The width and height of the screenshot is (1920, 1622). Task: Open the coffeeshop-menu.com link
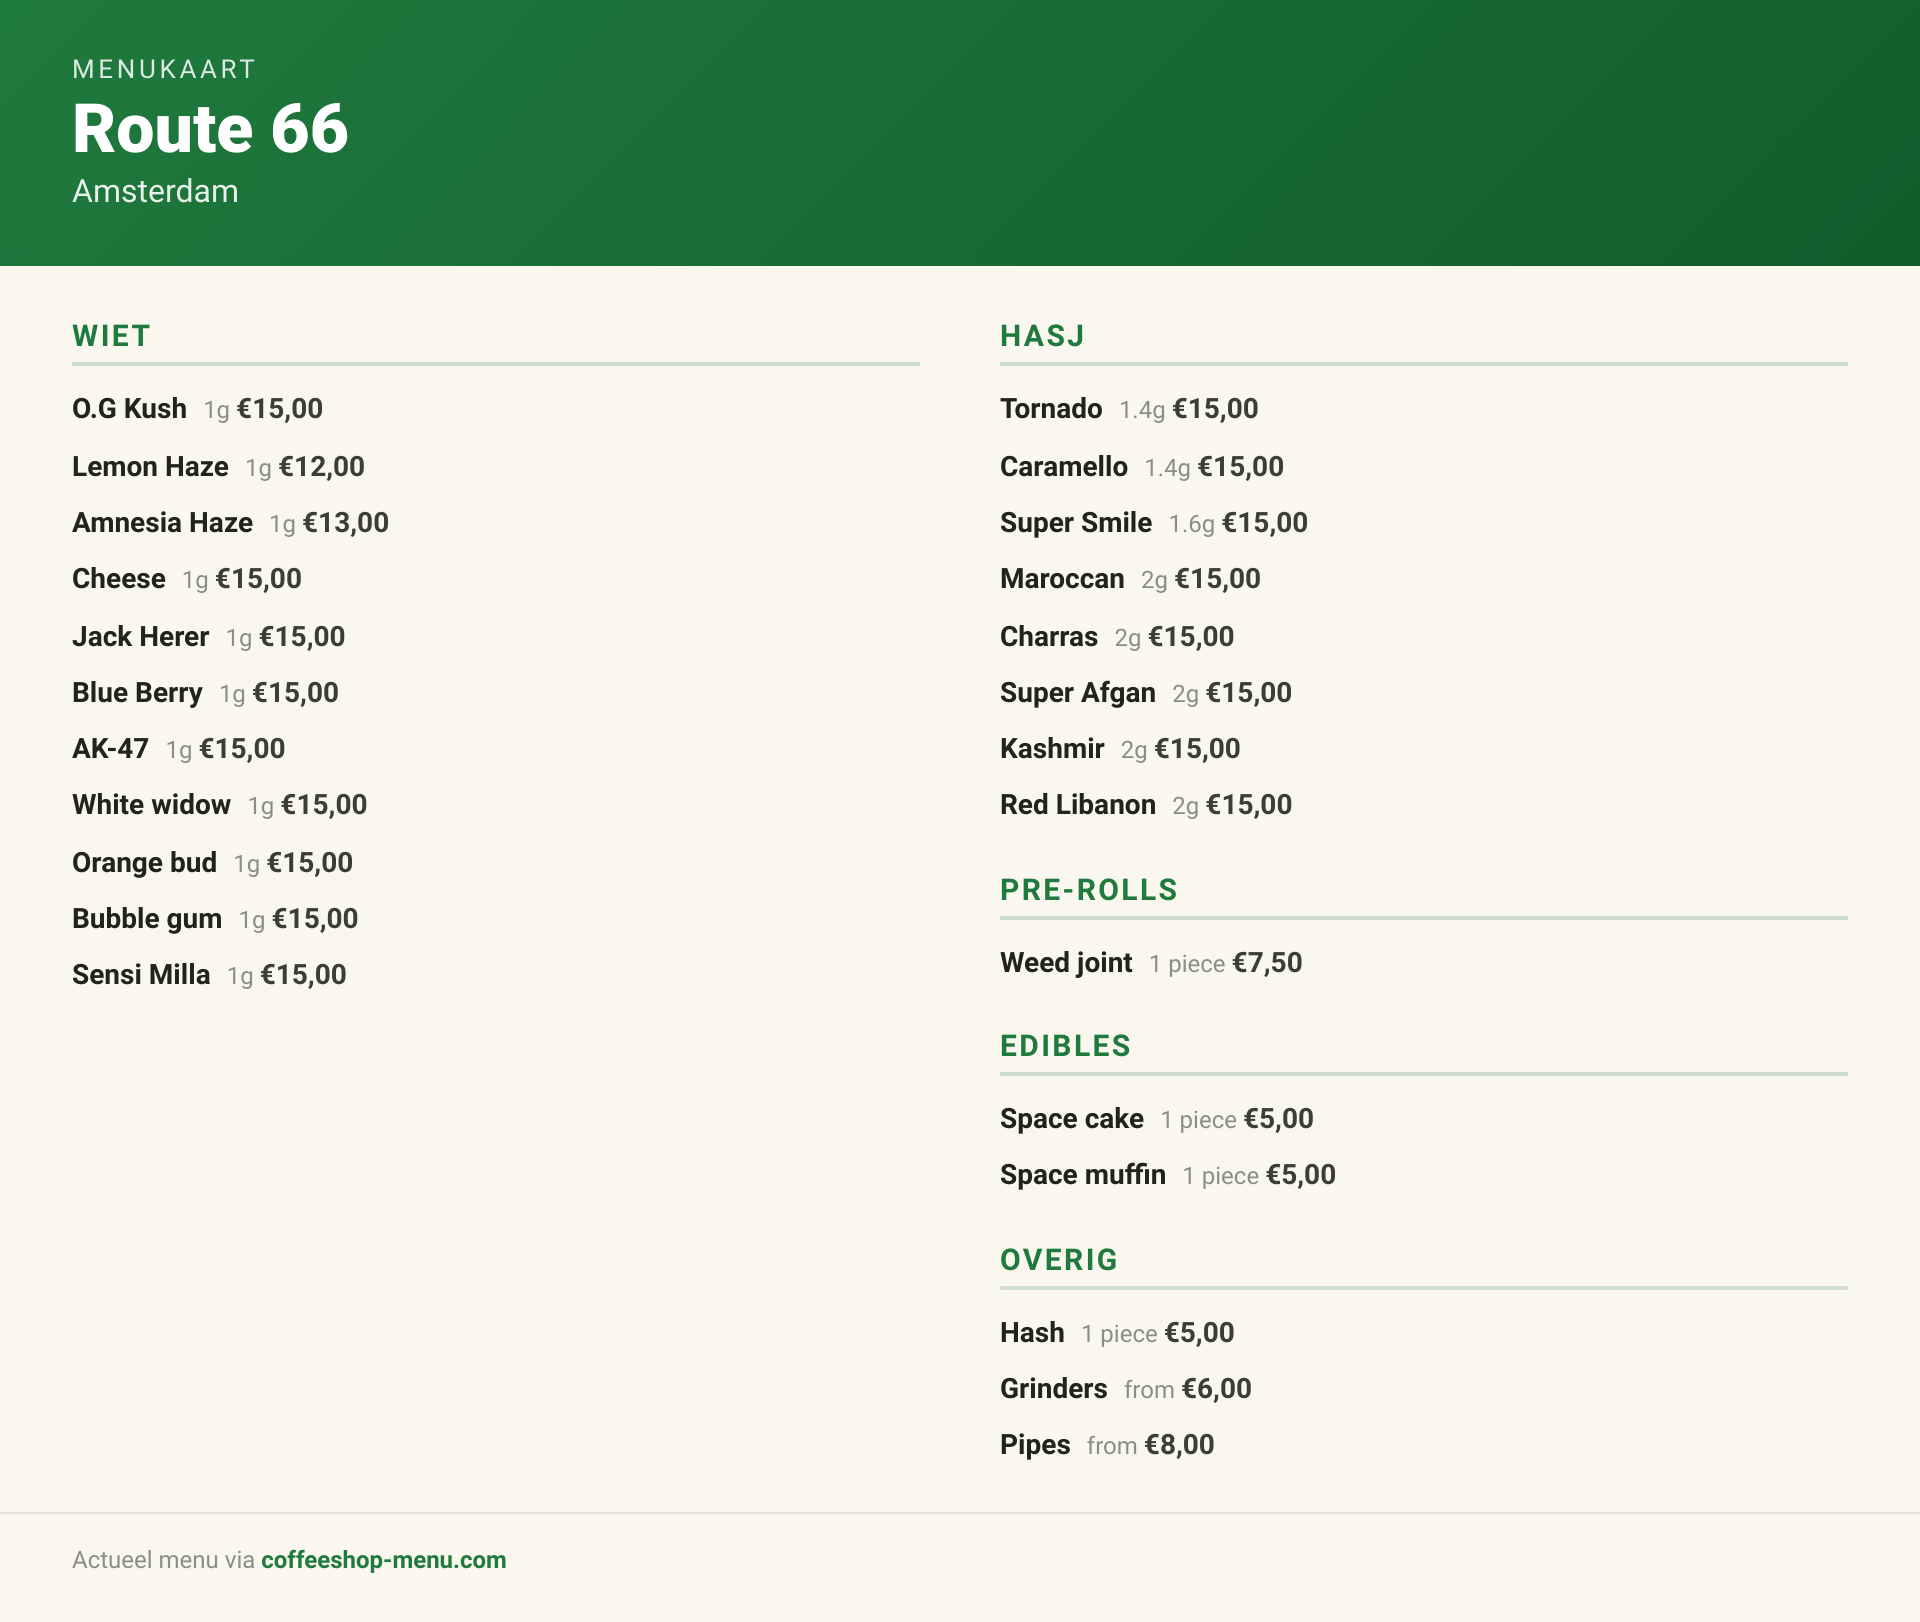383,1560
